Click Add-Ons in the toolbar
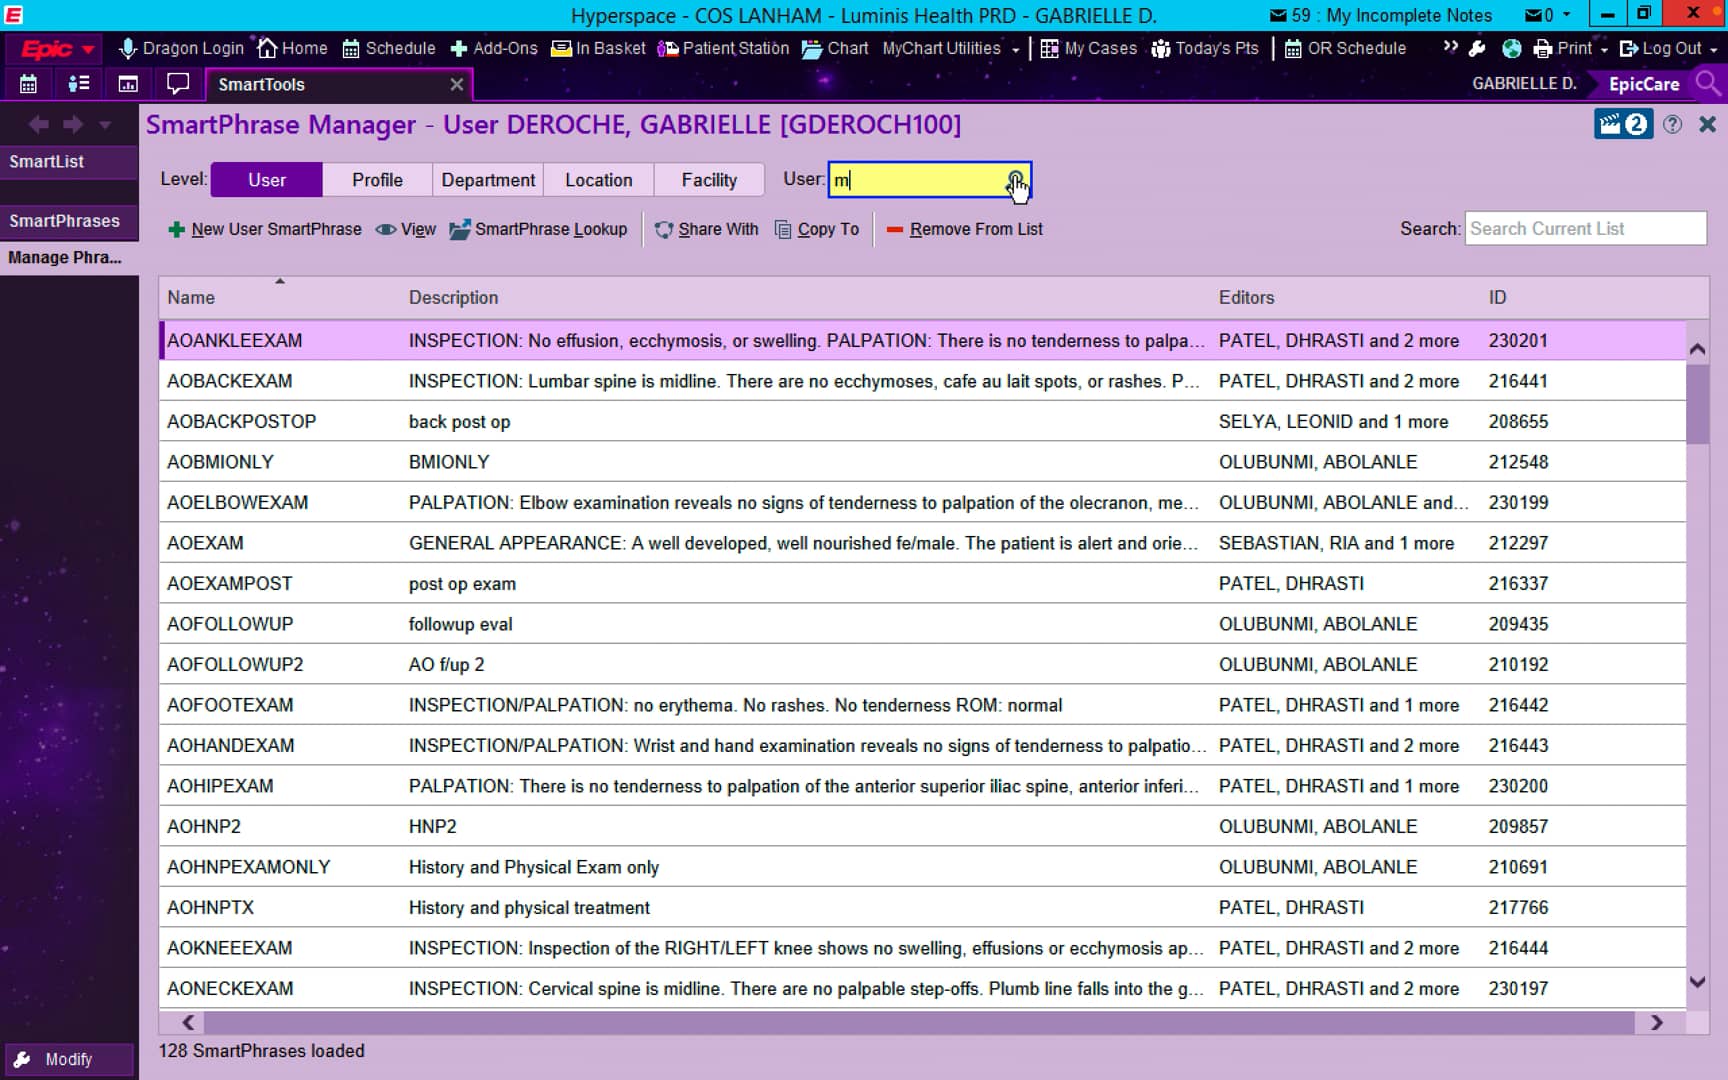1728x1080 pixels. 494,48
